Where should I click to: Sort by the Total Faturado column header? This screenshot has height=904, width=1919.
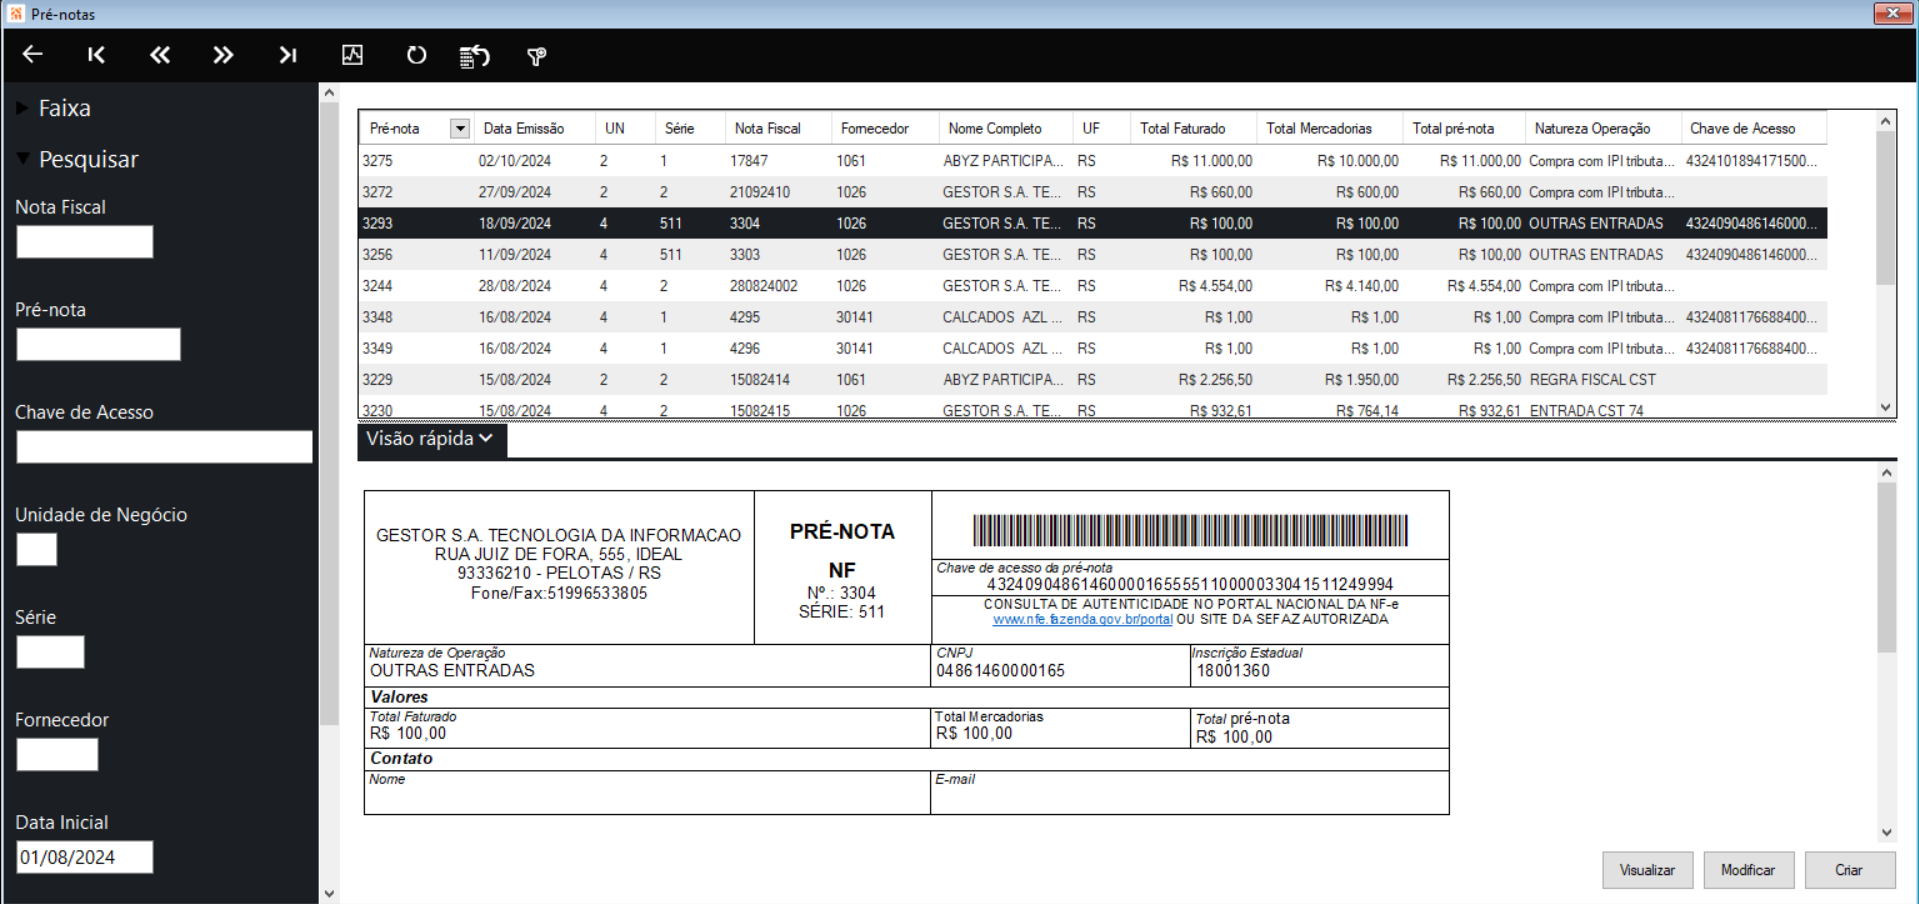coord(1193,129)
